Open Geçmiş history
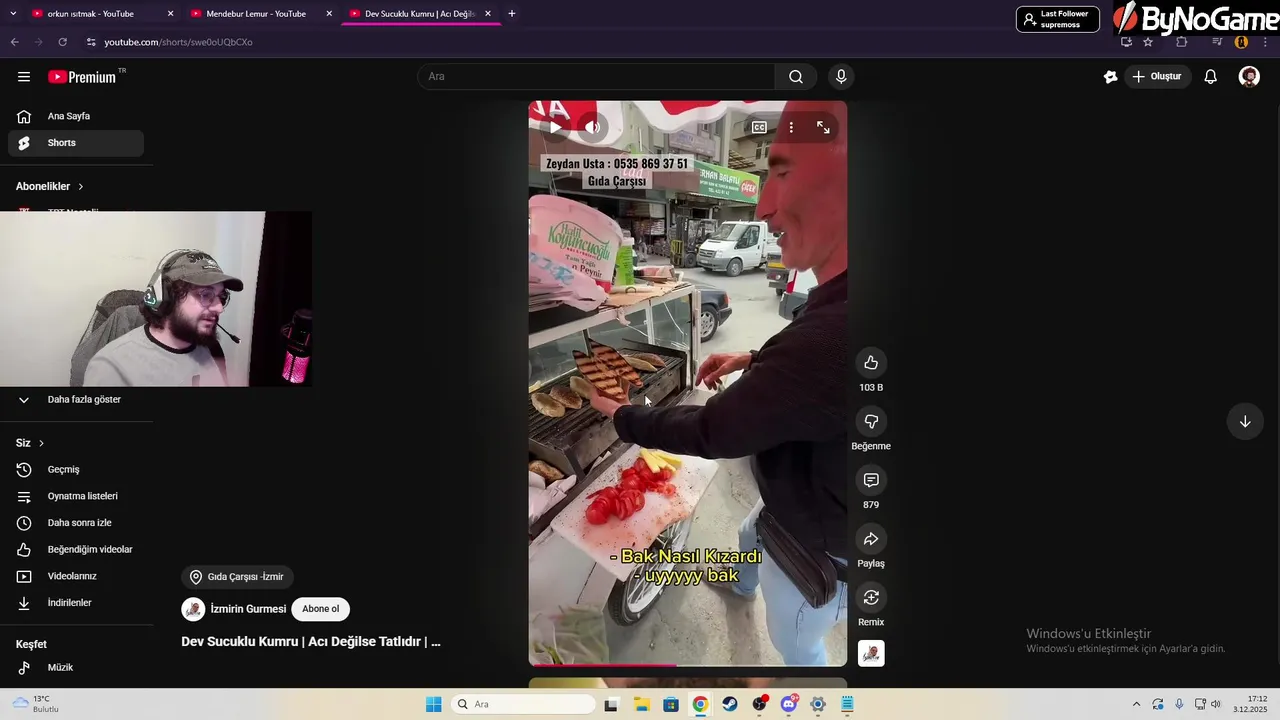The image size is (1280, 720). [x=76, y=470]
